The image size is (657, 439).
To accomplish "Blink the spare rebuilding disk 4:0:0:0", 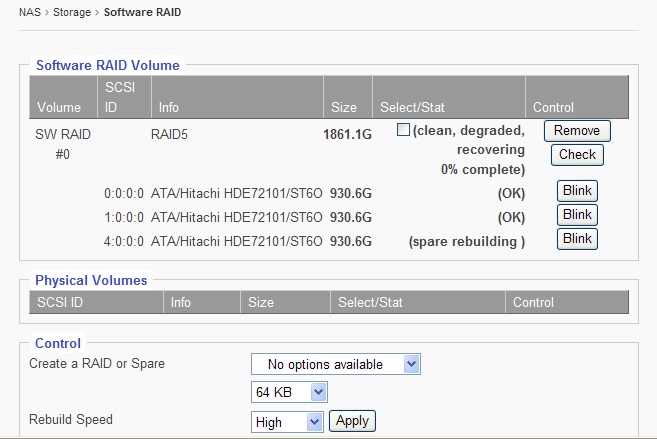I will pyautogui.click(x=577, y=239).
